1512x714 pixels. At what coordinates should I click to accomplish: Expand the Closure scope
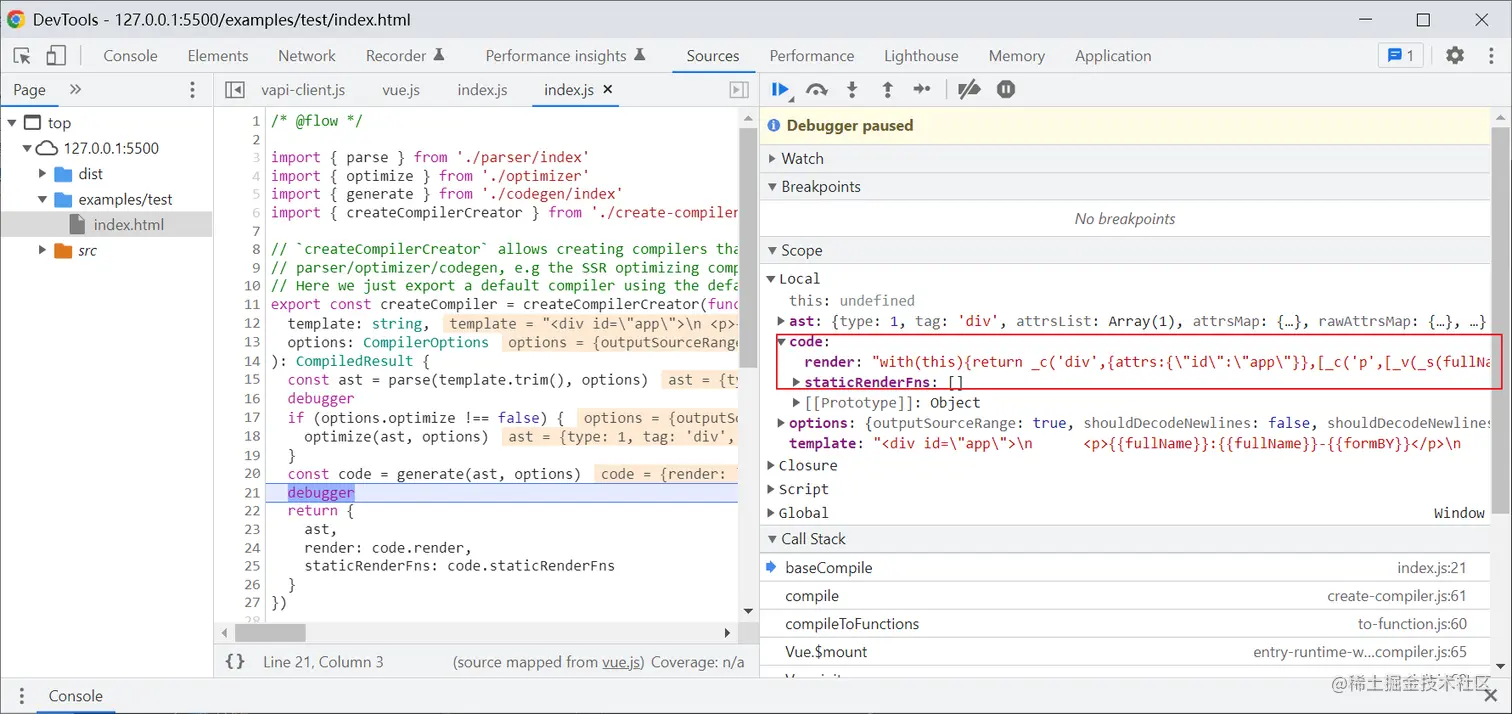pyautogui.click(x=772, y=465)
